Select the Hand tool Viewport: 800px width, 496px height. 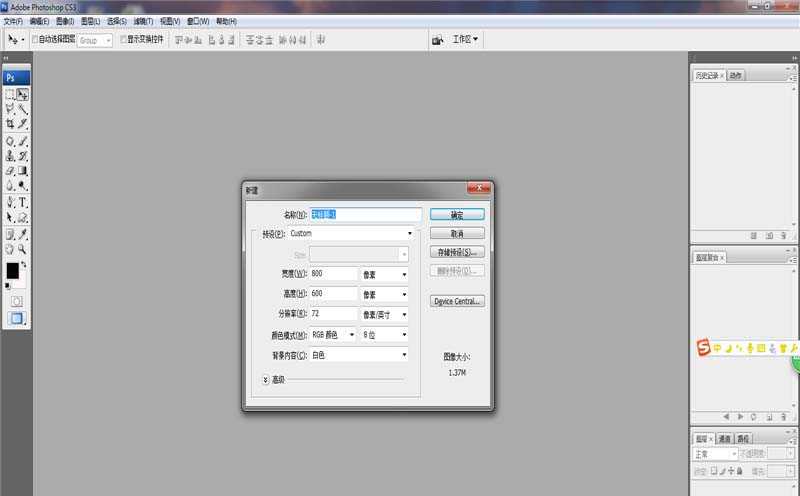point(10,249)
